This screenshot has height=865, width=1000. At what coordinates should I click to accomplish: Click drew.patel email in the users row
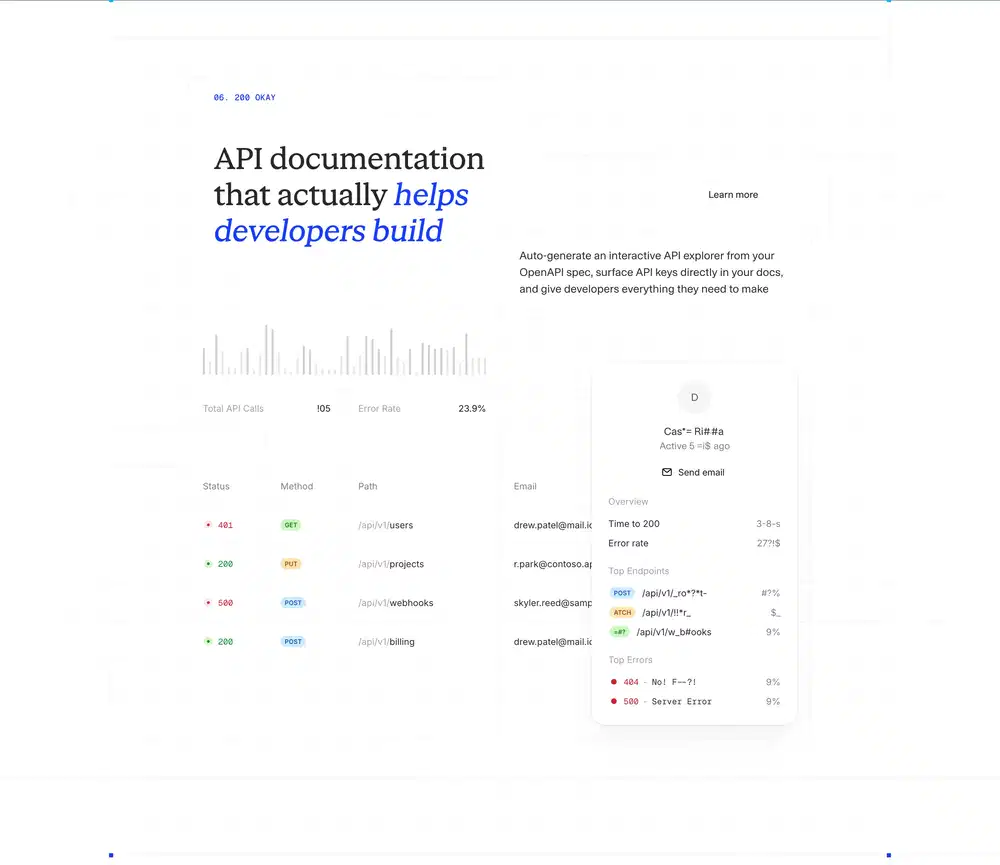[x=553, y=525]
